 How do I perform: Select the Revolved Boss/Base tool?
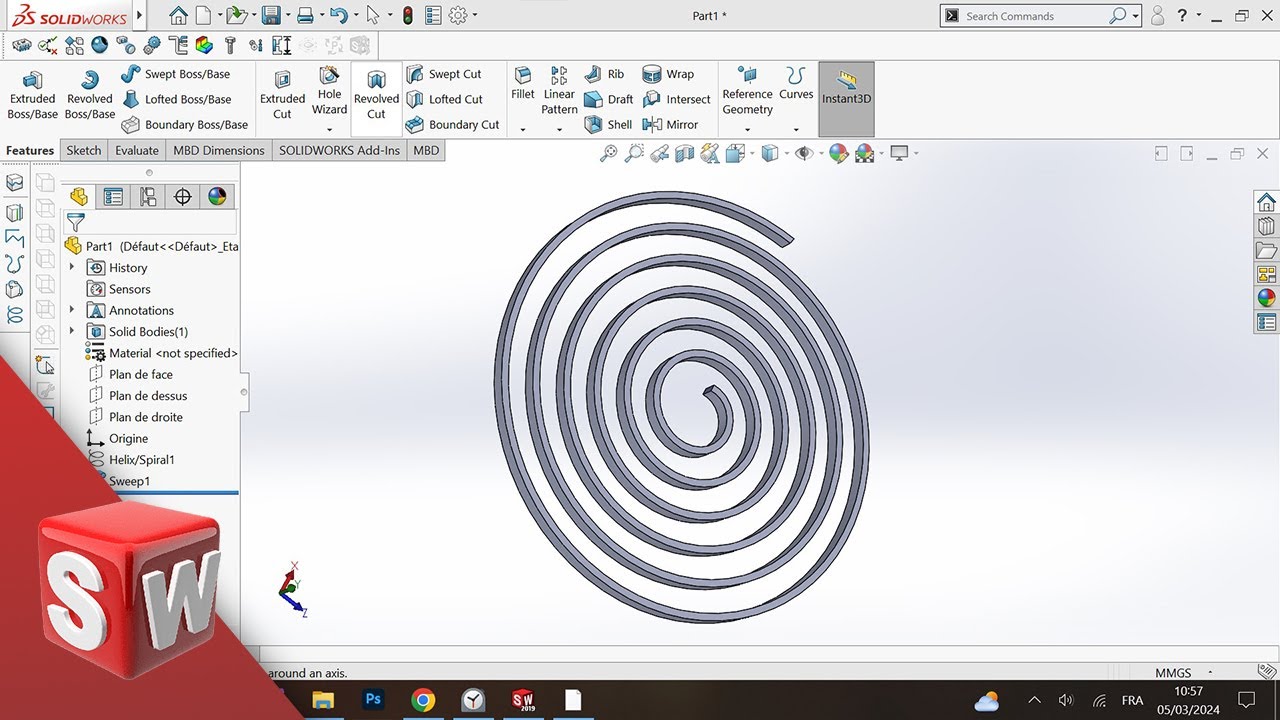(x=90, y=95)
